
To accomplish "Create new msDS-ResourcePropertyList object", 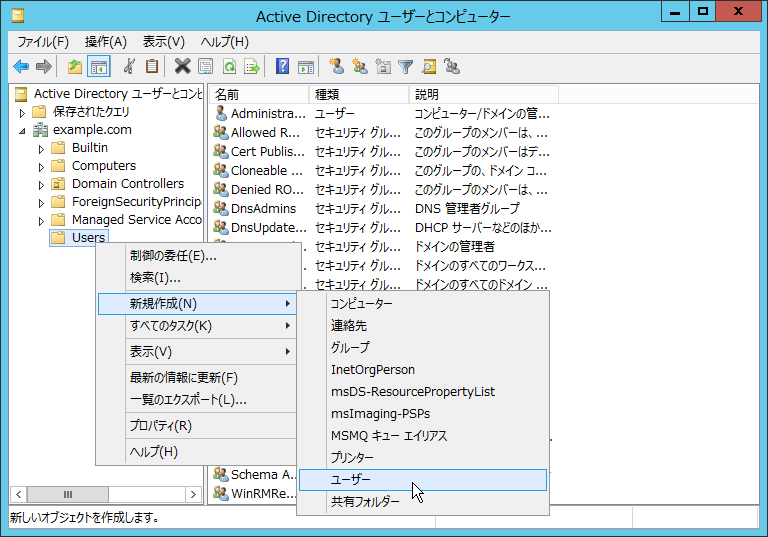I will [423, 391].
